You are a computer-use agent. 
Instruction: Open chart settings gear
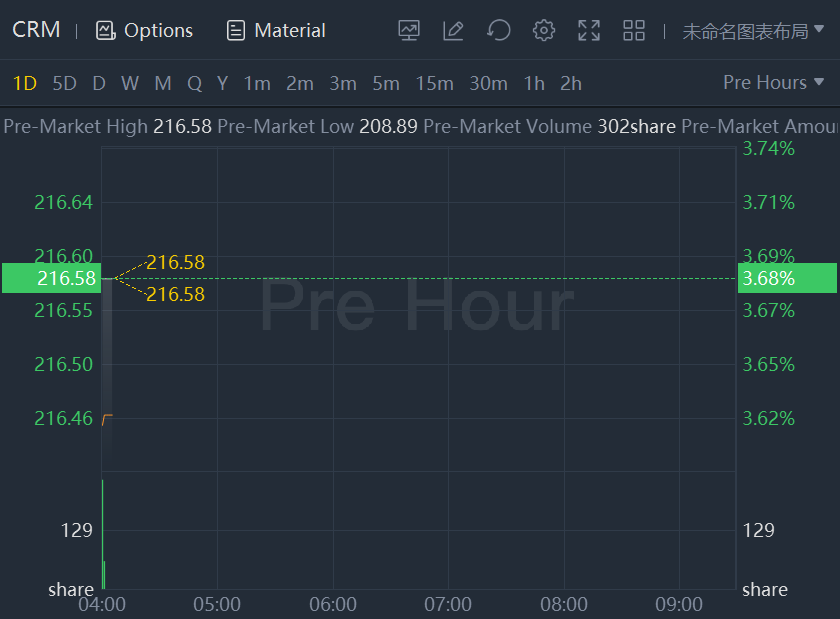click(543, 30)
